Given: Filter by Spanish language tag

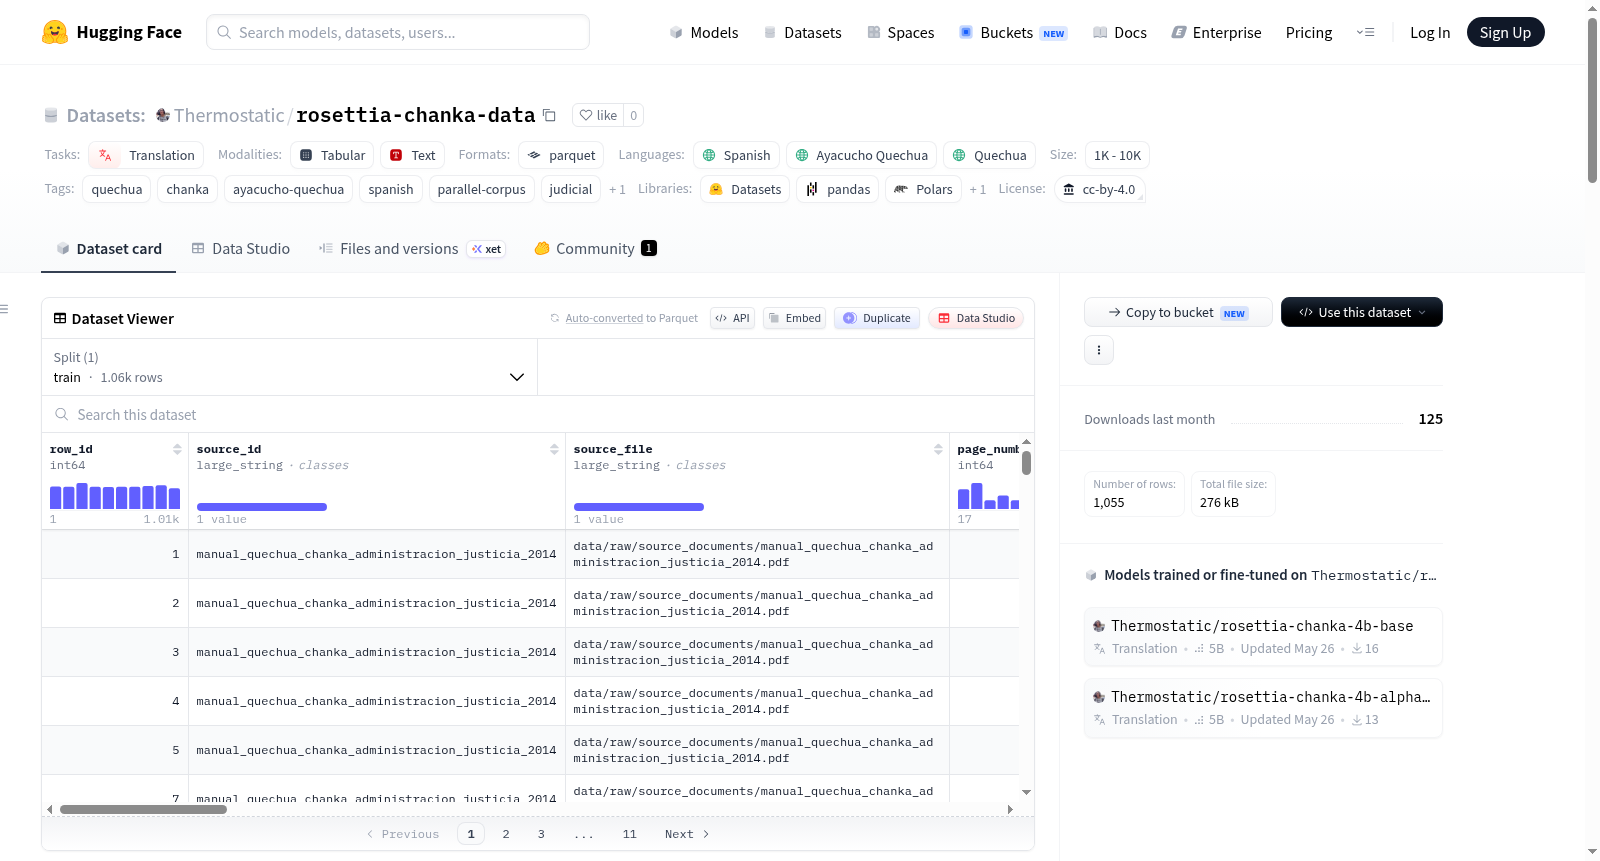Looking at the screenshot, I should (x=737, y=155).
